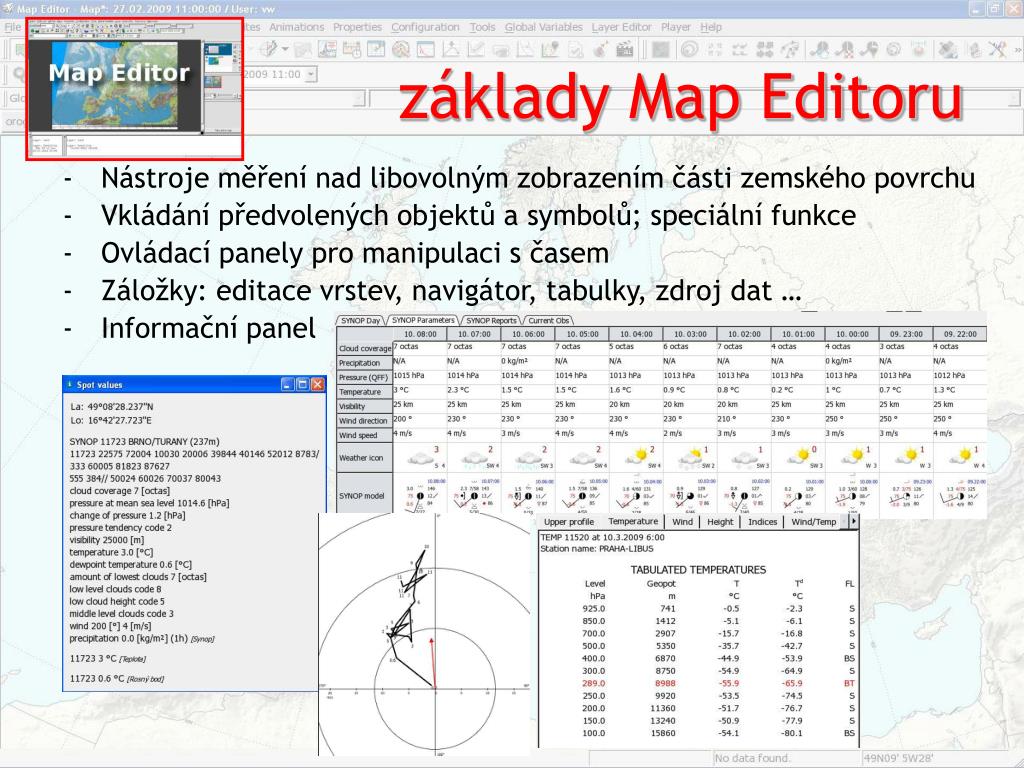
Task: Weather icon under 10. 06:00 column
Action: pos(528,458)
